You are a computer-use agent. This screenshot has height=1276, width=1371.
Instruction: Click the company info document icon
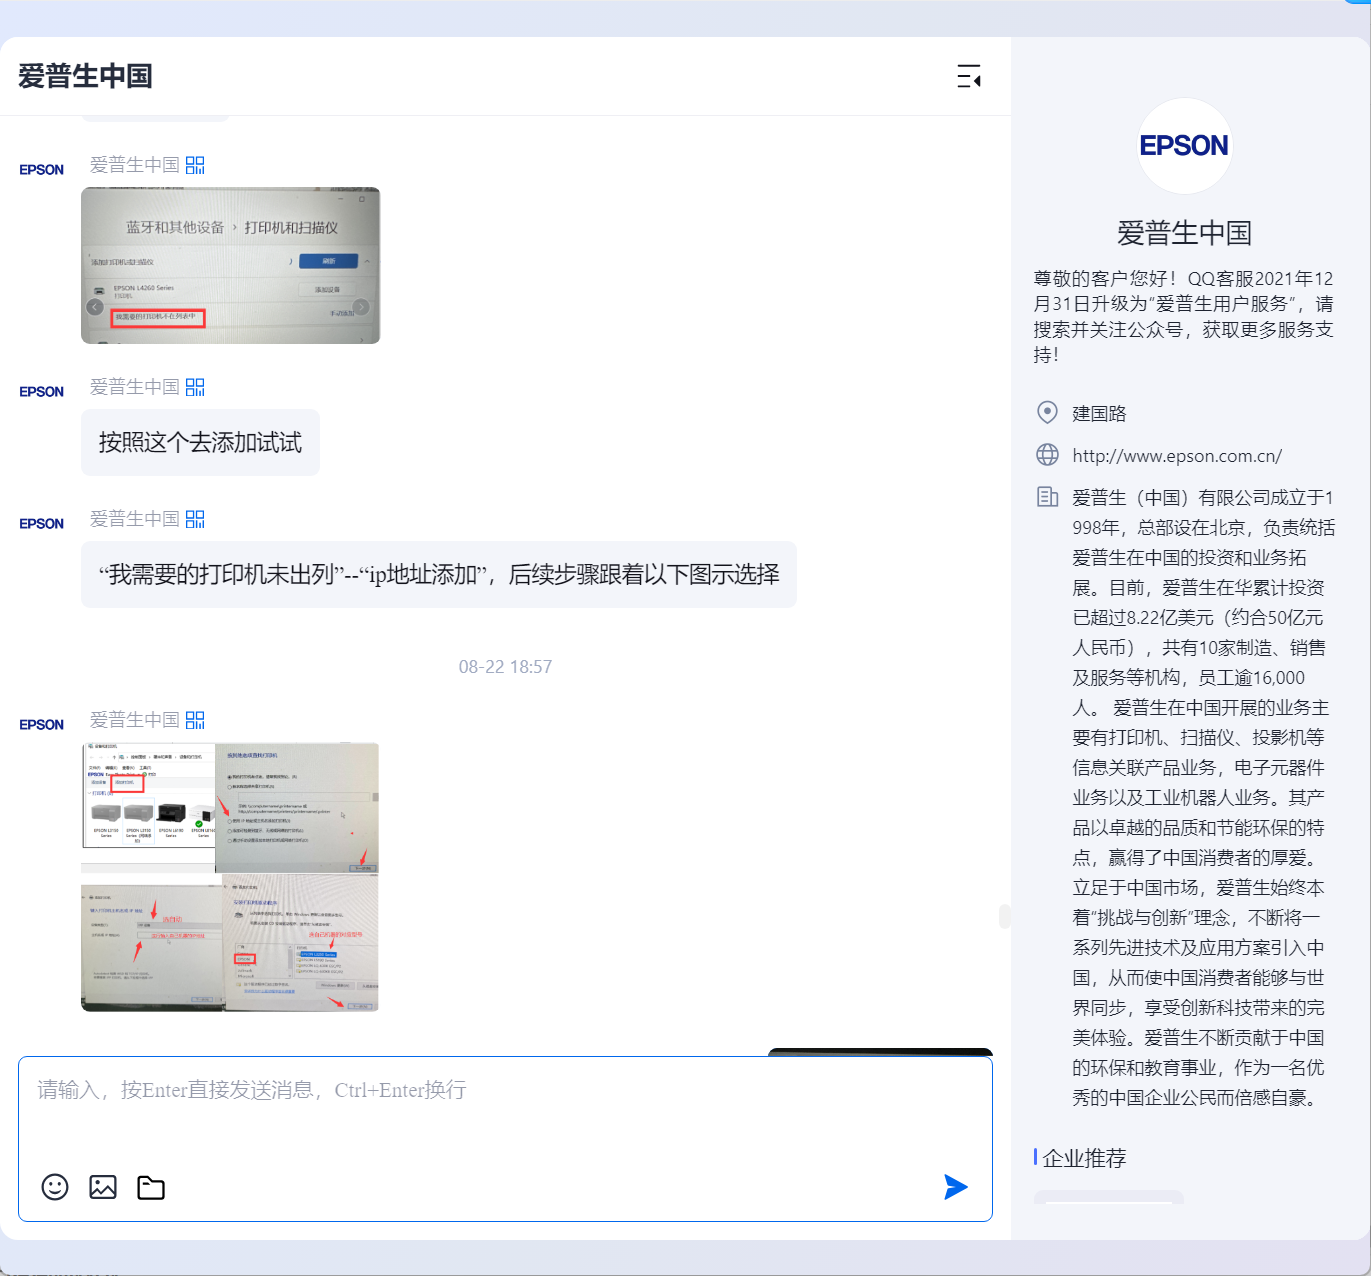1047,497
